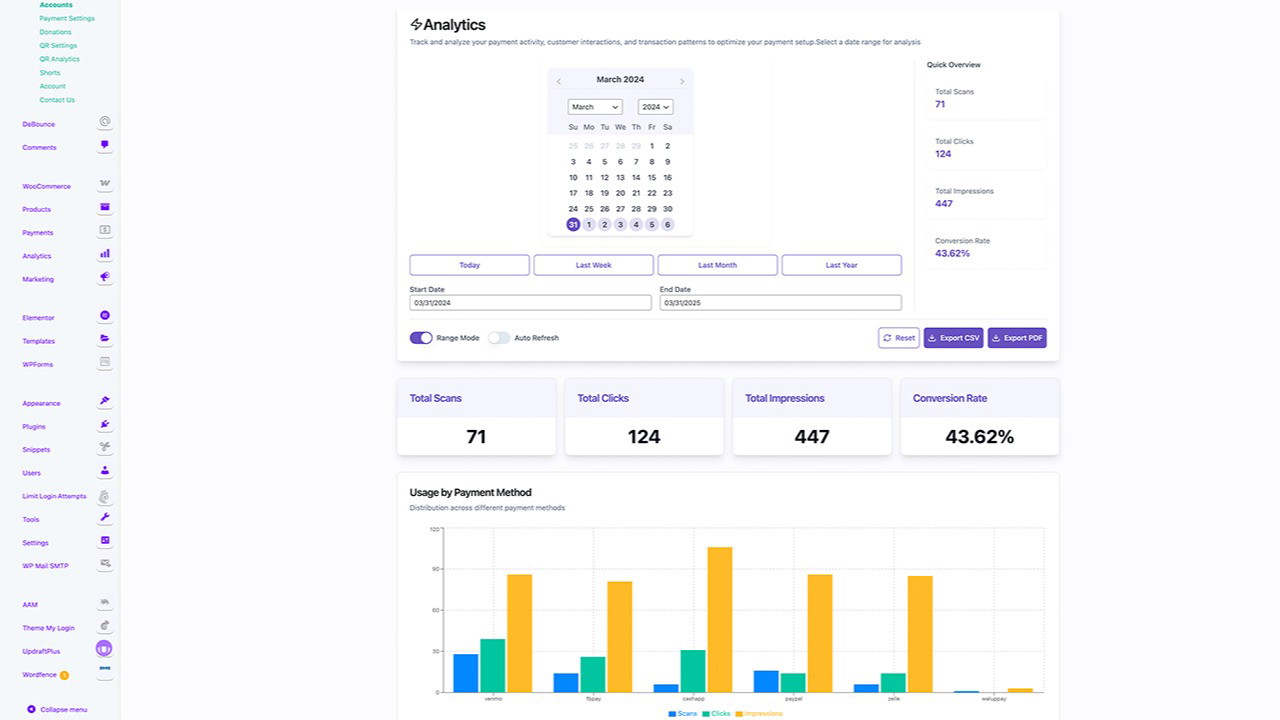Open the Templates folder icon
The image size is (1280, 720).
[x=104, y=339]
